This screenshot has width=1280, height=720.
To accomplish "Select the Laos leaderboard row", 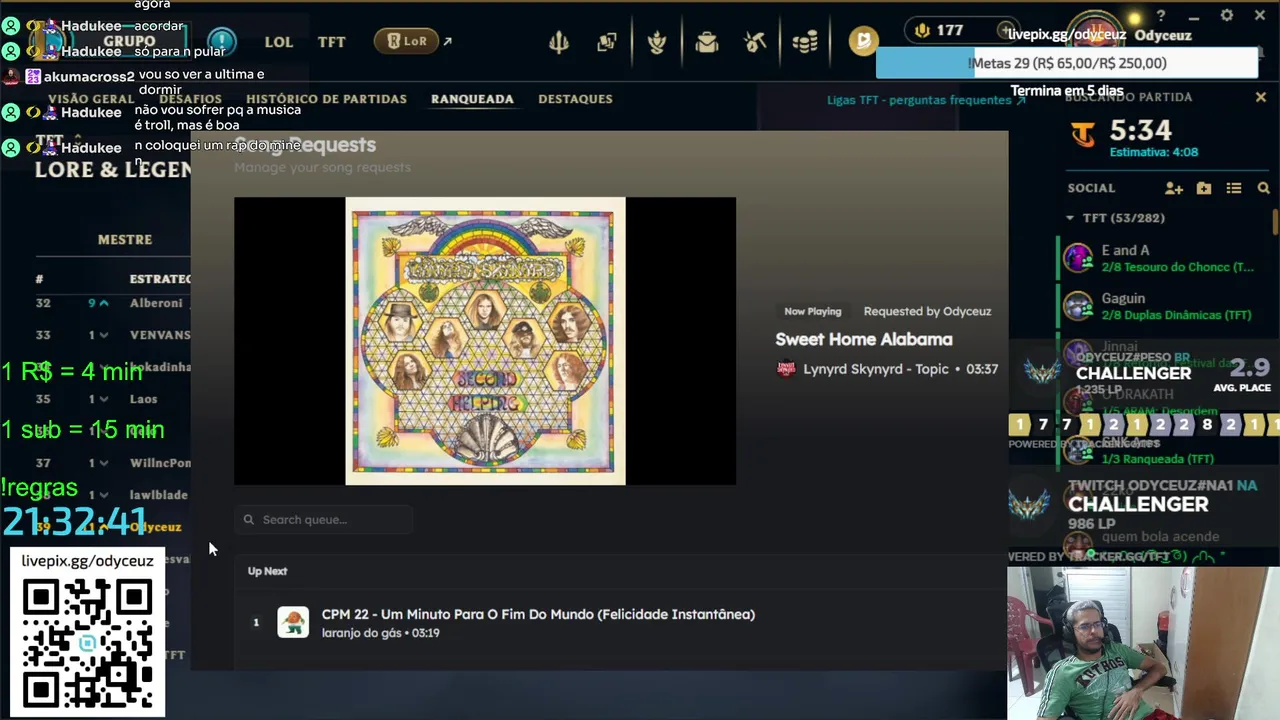I will [x=112, y=399].
